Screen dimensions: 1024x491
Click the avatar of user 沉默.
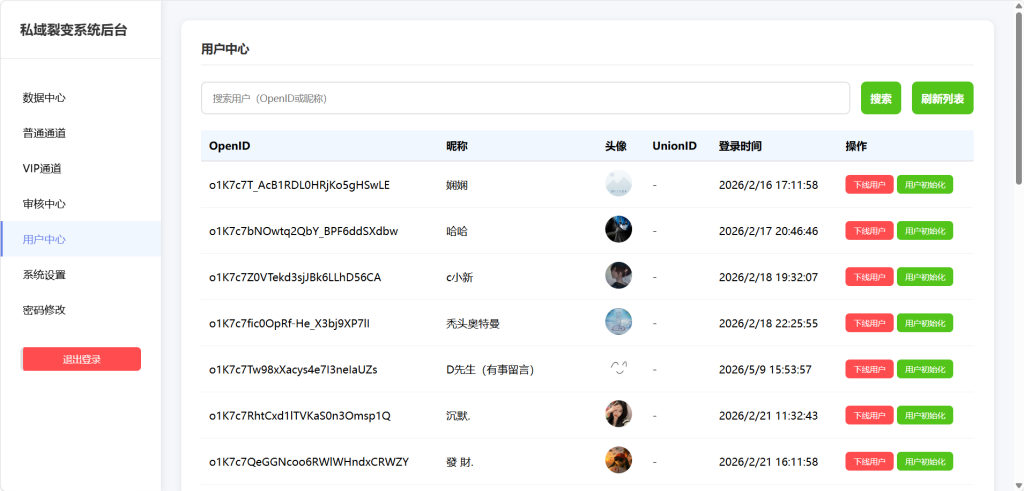[x=618, y=414]
